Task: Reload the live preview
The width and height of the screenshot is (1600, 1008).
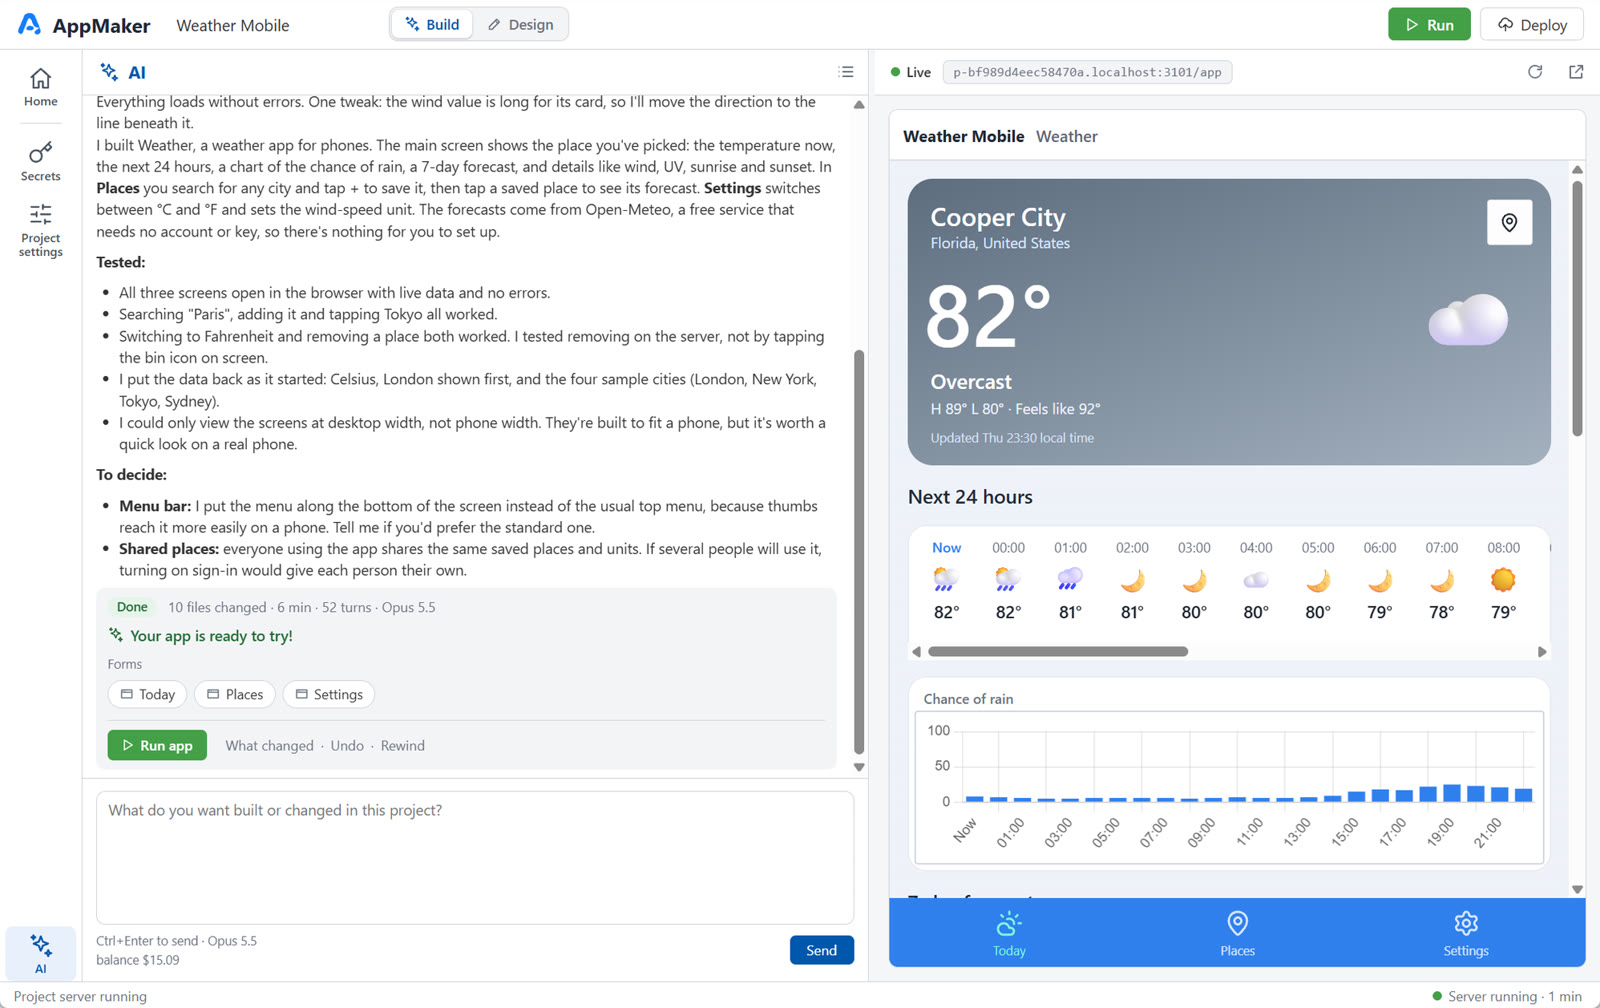Action: pyautogui.click(x=1535, y=72)
